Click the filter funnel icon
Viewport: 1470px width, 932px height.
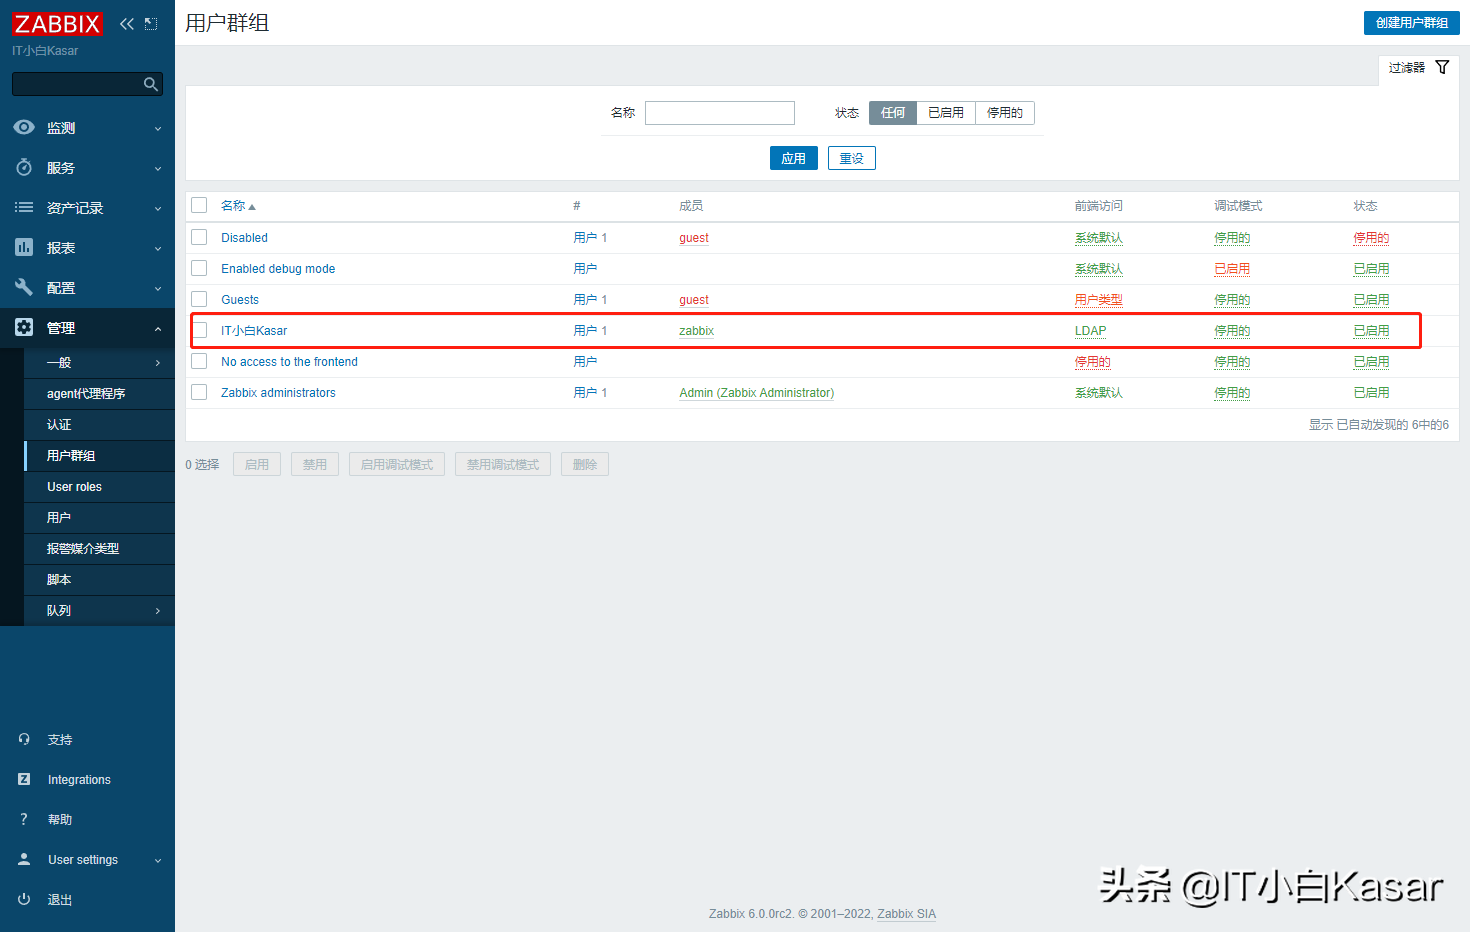point(1442,67)
